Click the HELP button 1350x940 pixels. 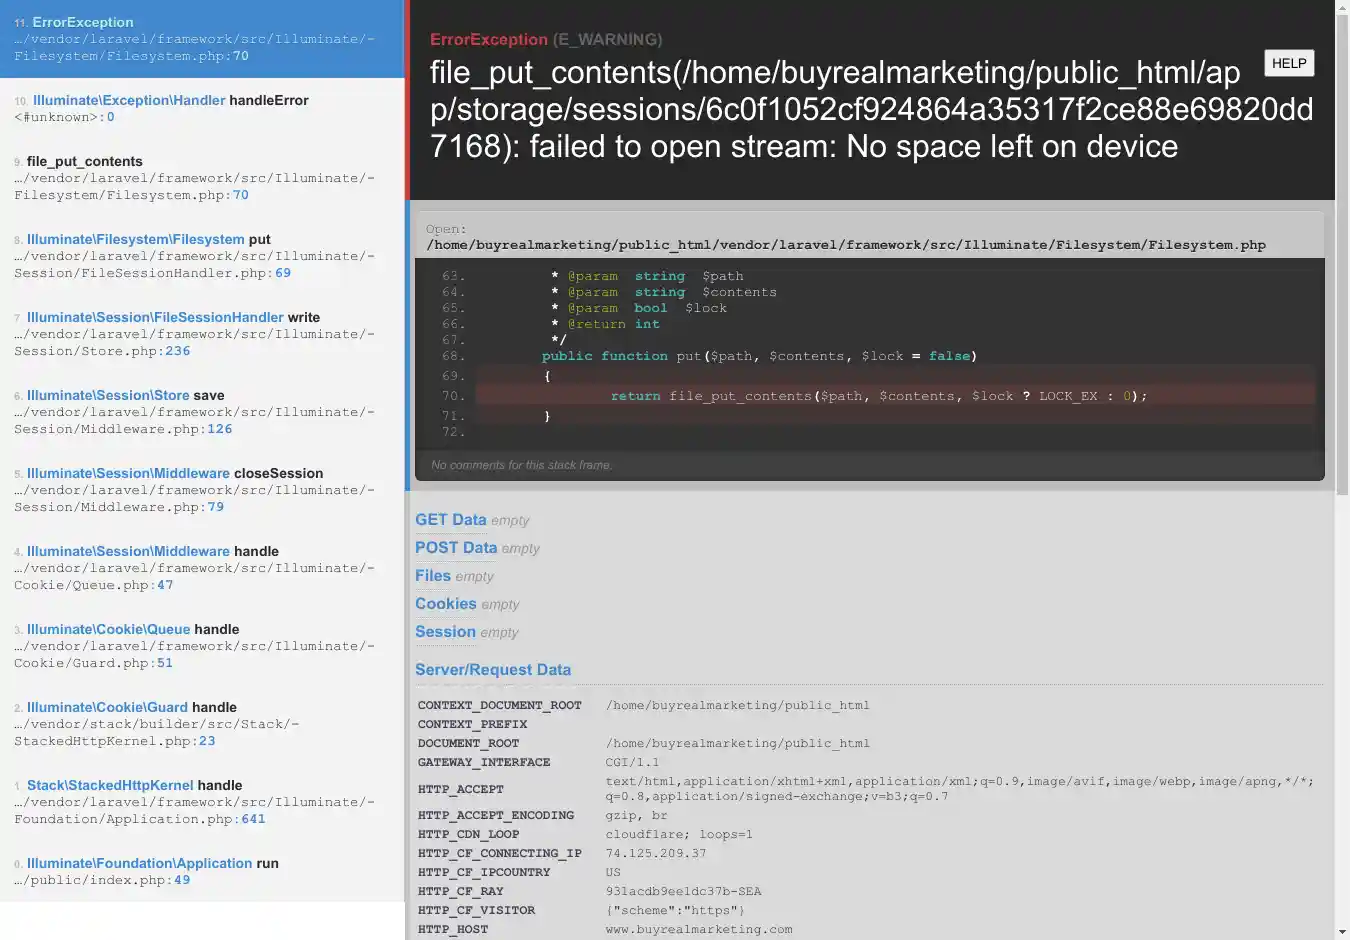[1289, 63]
